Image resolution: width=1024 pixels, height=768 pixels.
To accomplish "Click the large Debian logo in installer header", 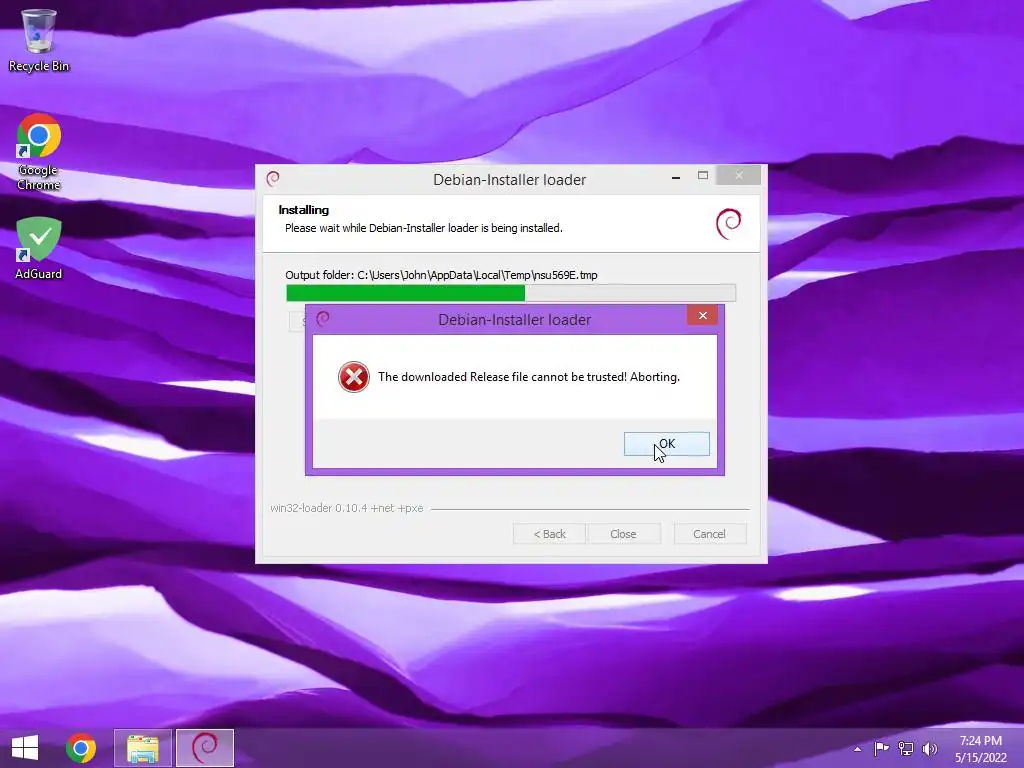I will click(729, 223).
